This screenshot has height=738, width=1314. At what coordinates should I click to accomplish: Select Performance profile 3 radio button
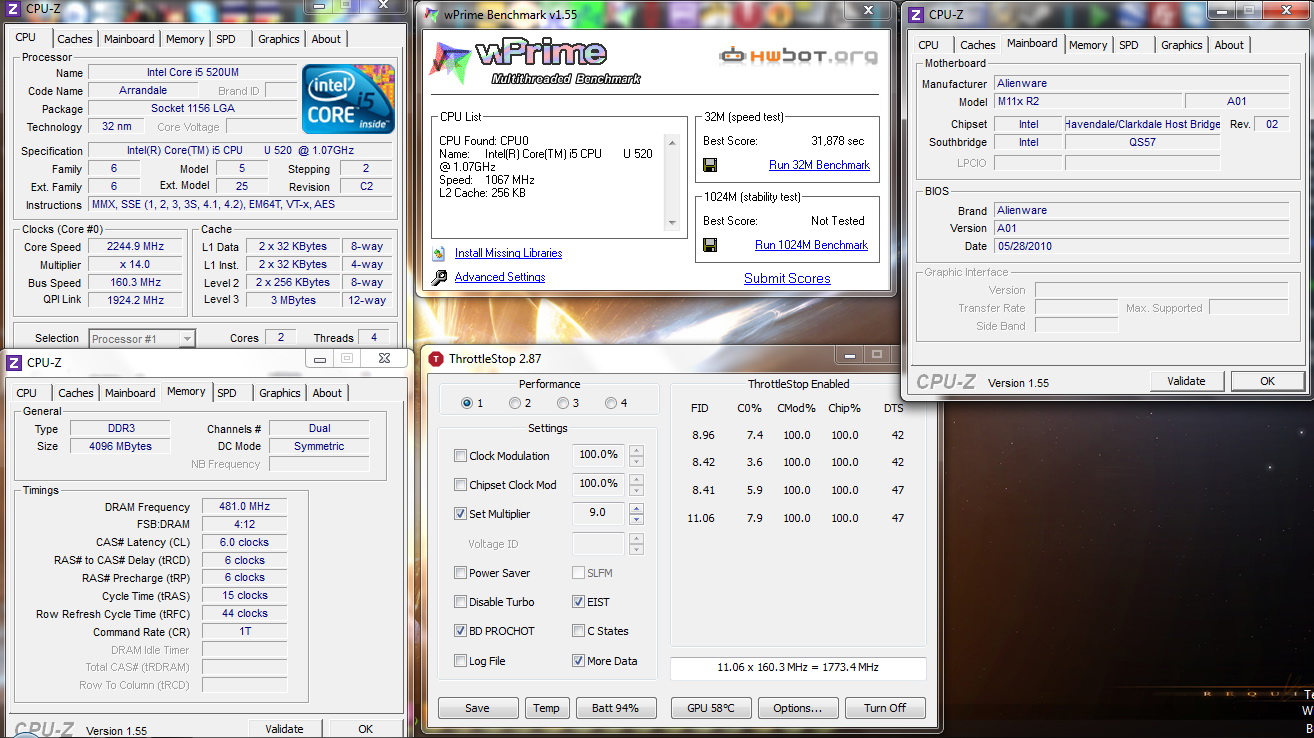[563, 403]
